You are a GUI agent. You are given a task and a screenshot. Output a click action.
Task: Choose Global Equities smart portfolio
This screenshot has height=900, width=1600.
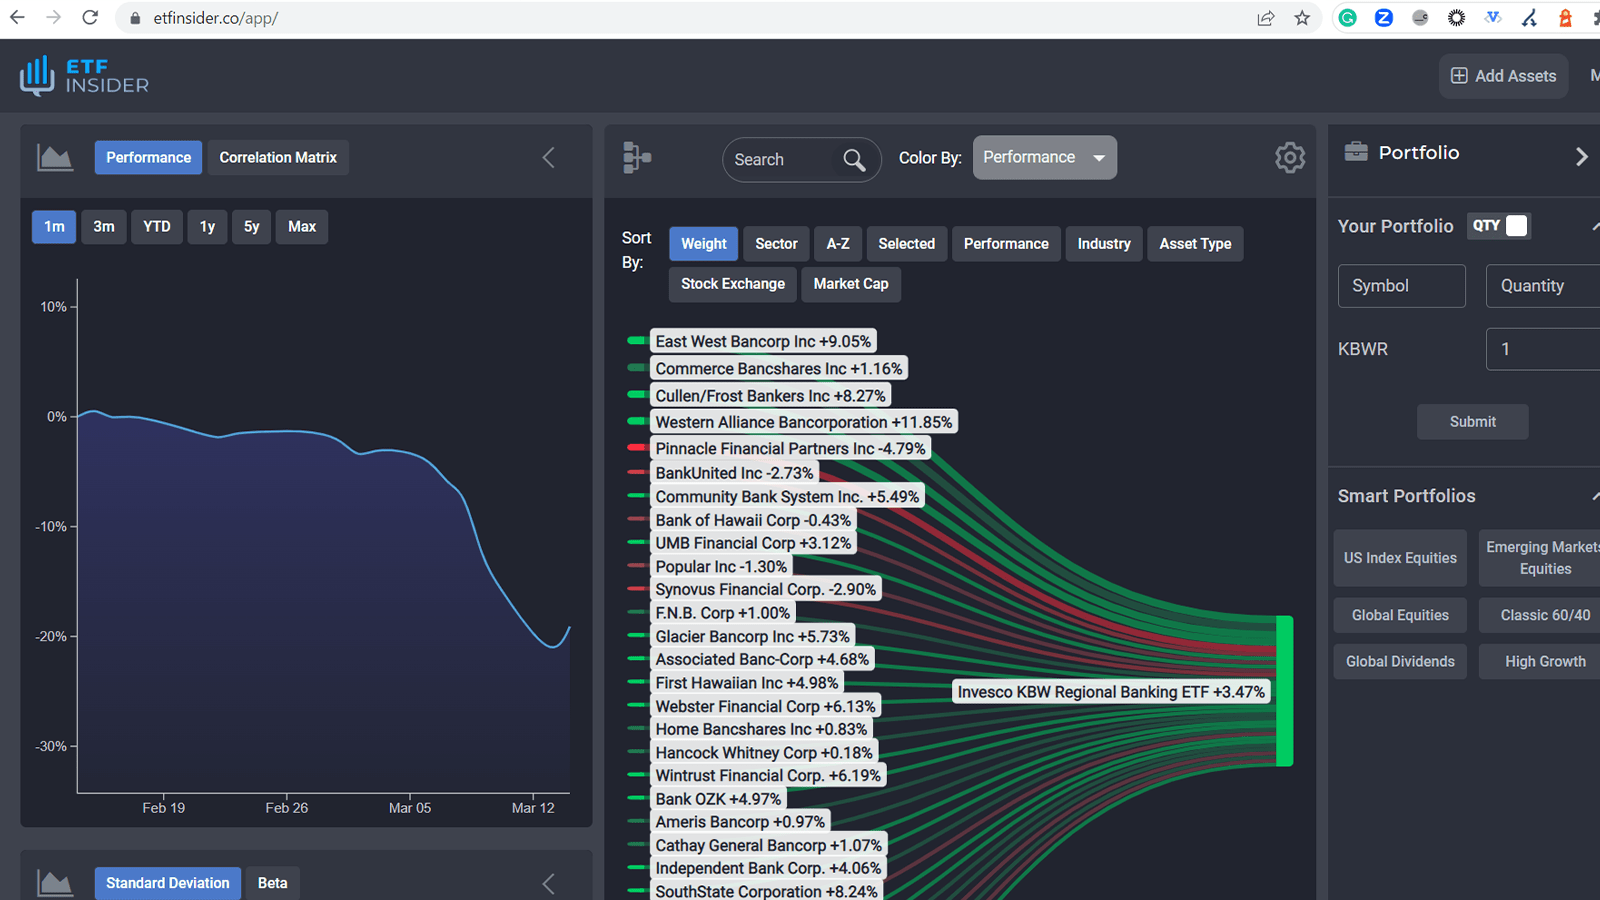coord(1400,615)
